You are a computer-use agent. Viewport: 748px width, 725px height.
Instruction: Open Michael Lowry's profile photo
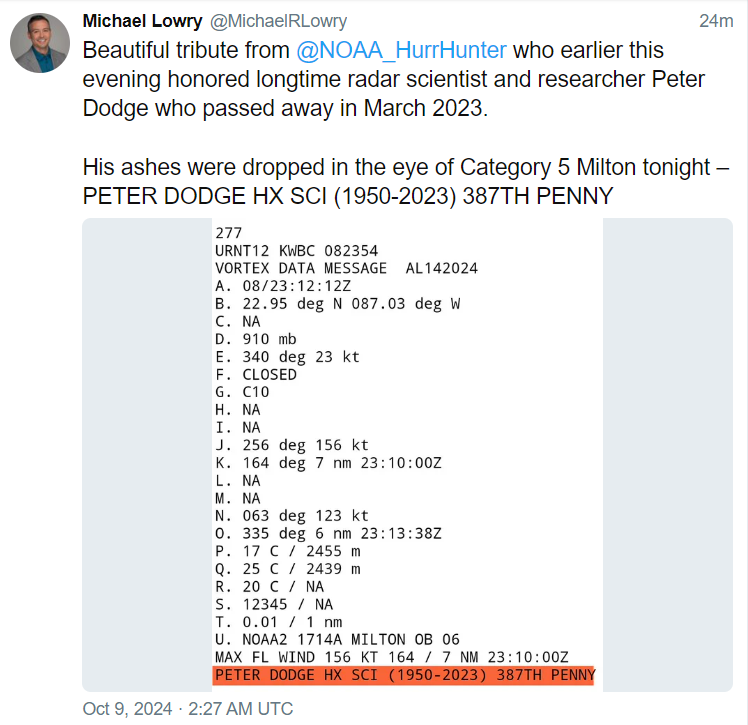[x=40, y=43]
